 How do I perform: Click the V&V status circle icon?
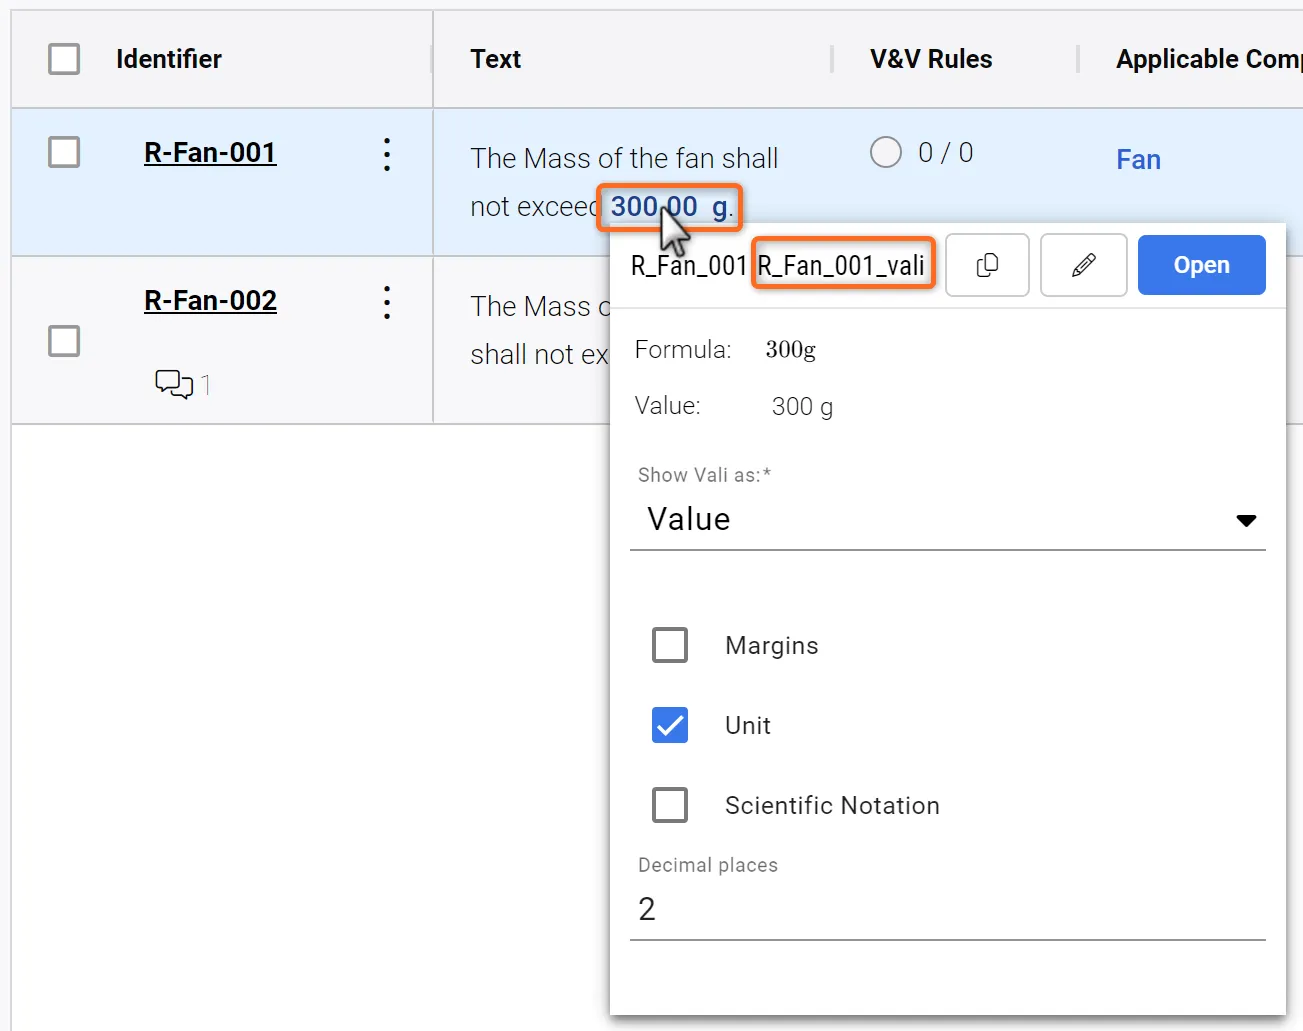click(885, 153)
